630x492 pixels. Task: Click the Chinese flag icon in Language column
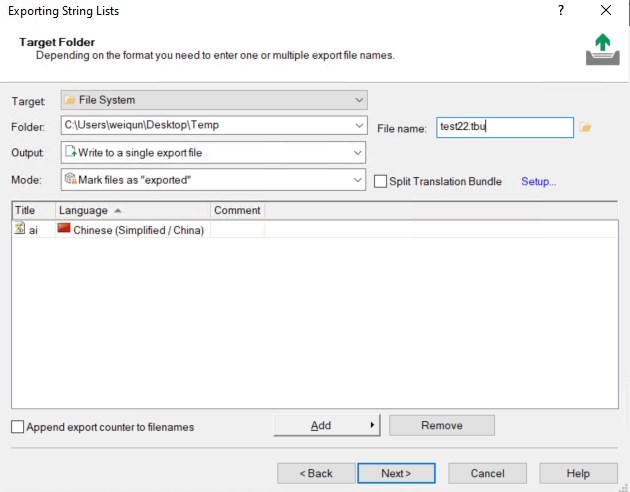pos(65,230)
